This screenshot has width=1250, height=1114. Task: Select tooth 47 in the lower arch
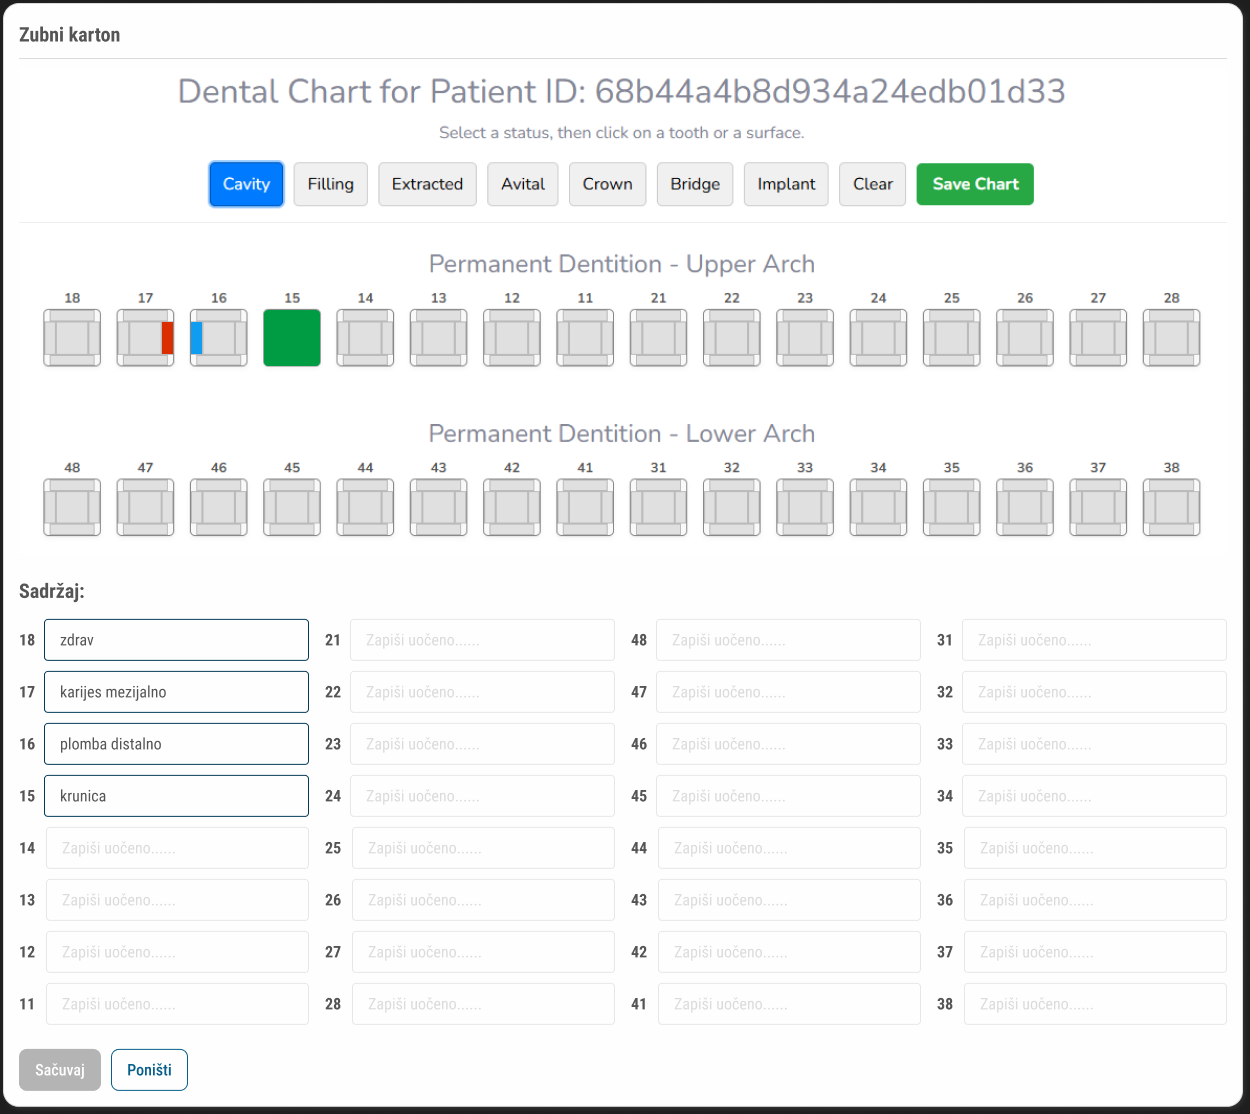[145, 507]
